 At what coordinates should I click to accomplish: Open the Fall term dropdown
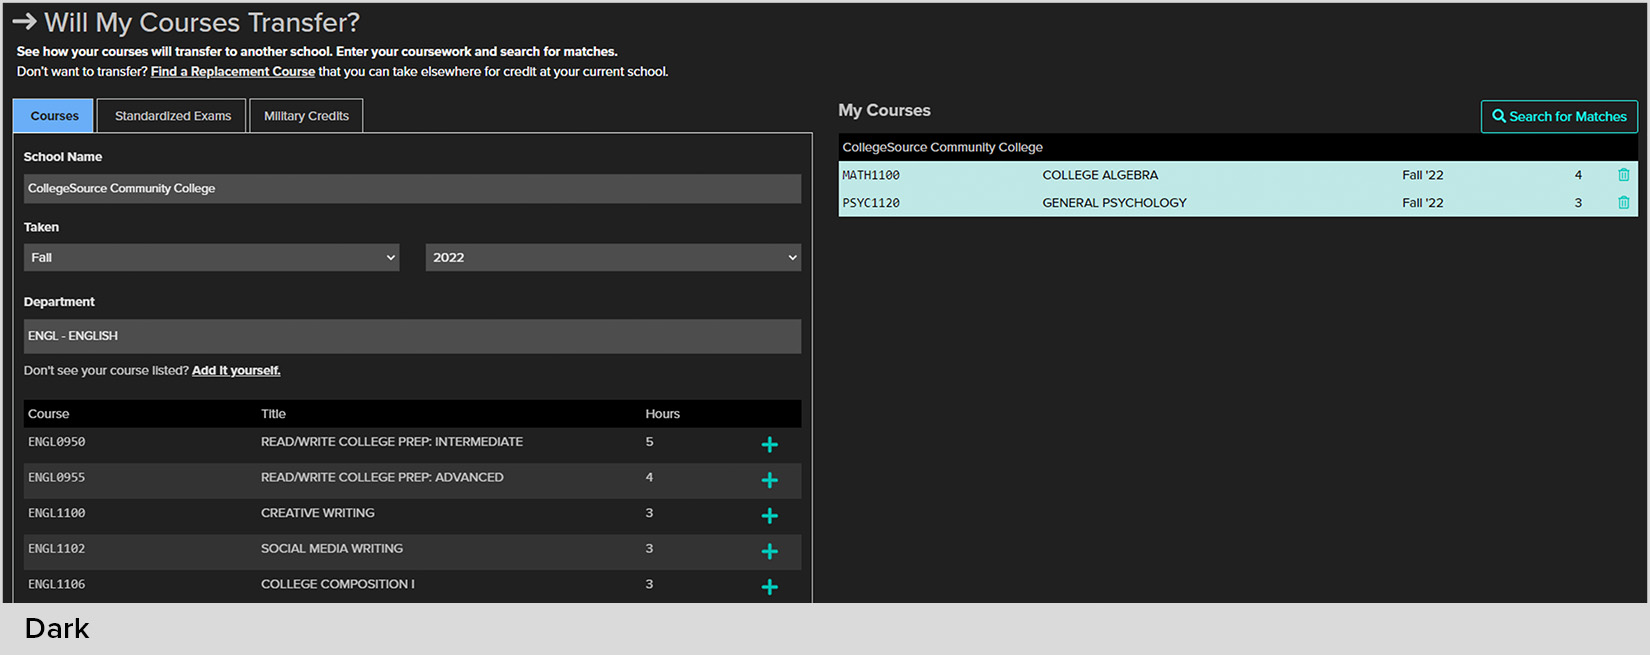tap(211, 258)
